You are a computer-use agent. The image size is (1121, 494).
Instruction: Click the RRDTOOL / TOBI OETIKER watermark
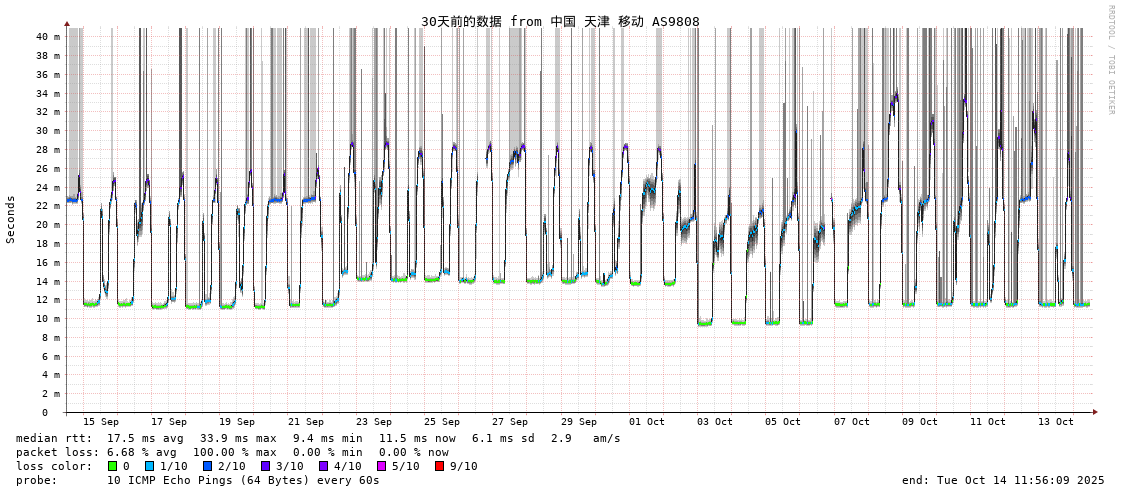tap(1110, 60)
